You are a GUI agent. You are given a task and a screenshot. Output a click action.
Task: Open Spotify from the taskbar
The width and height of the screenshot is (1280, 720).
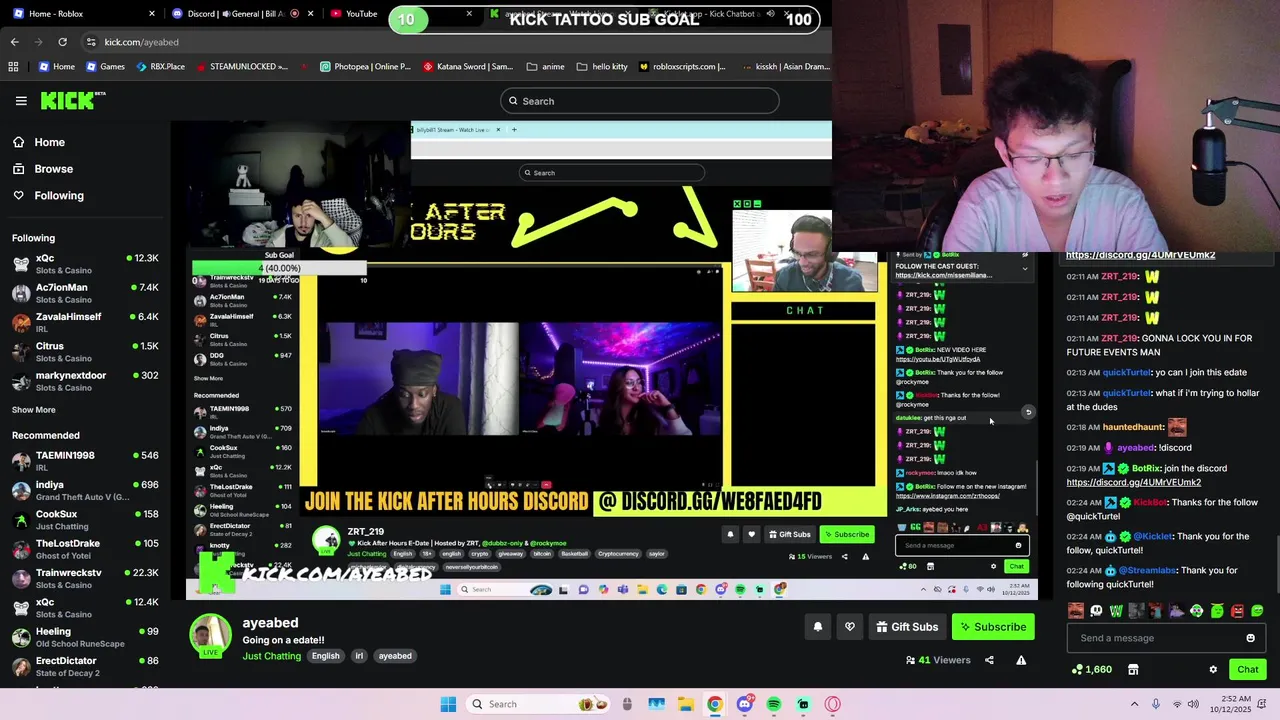774,704
